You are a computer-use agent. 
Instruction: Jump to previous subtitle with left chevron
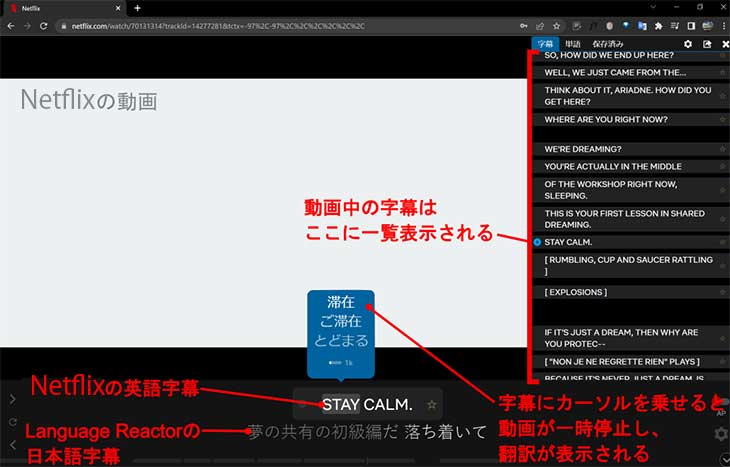(x=13, y=445)
